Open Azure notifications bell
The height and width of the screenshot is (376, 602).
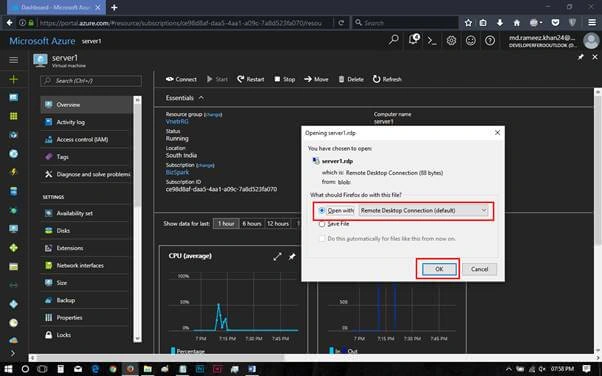[x=414, y=40]
